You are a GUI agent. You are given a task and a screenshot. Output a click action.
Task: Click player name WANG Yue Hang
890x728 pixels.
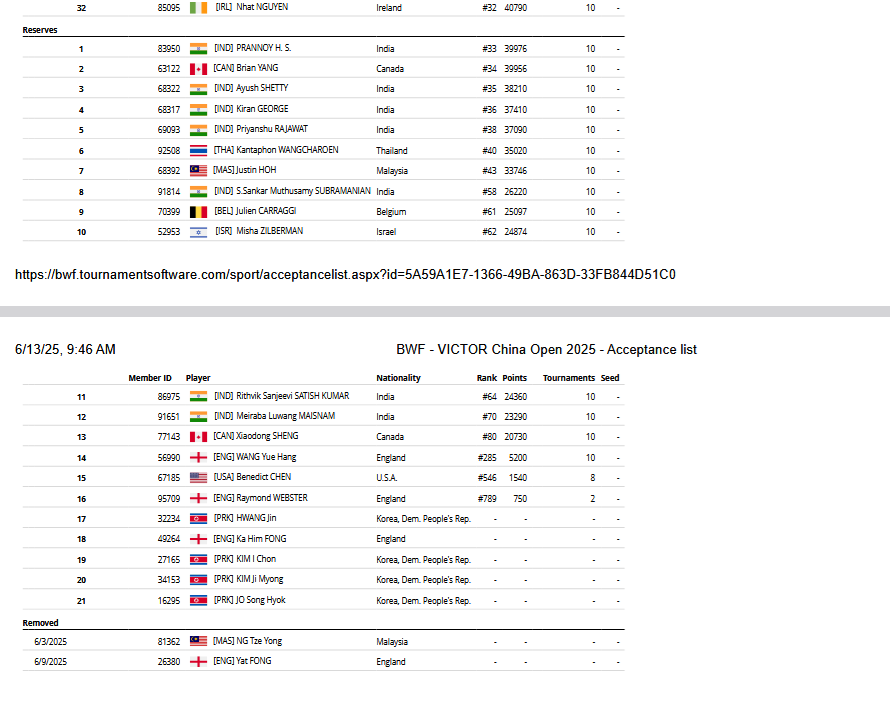point(266,457)
